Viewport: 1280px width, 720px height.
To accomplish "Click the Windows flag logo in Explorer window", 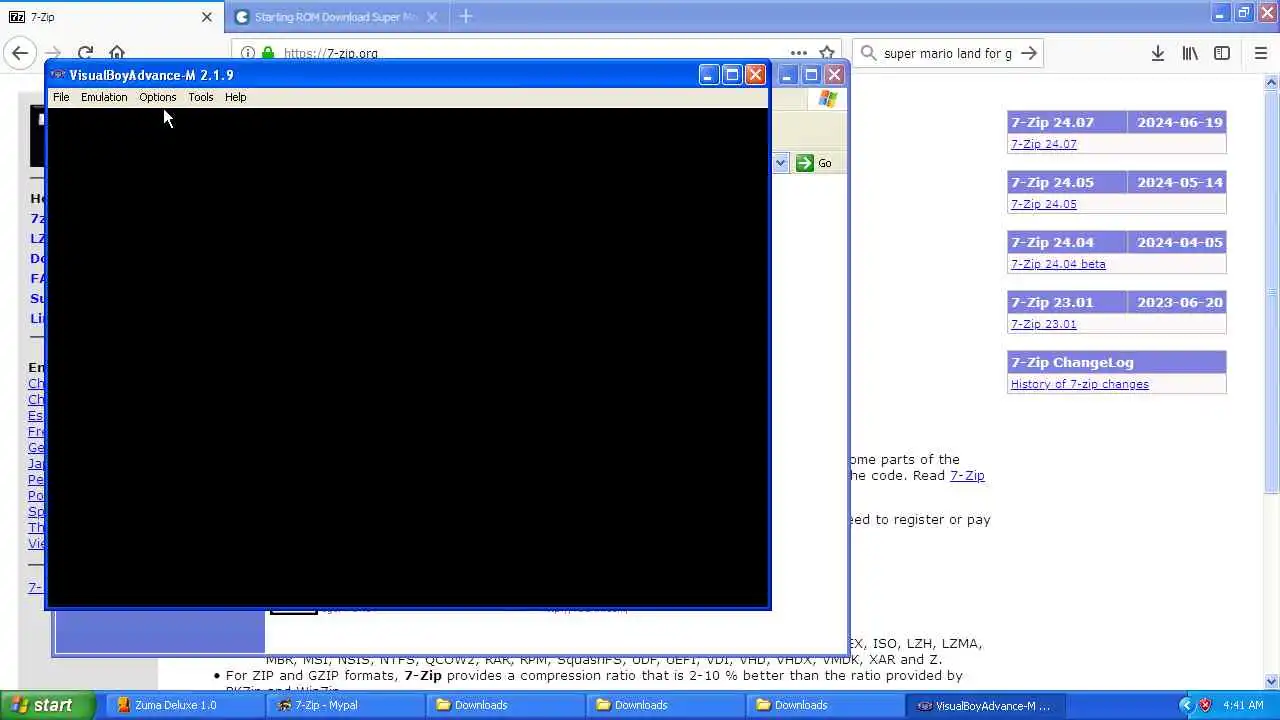I will (827, 98).
